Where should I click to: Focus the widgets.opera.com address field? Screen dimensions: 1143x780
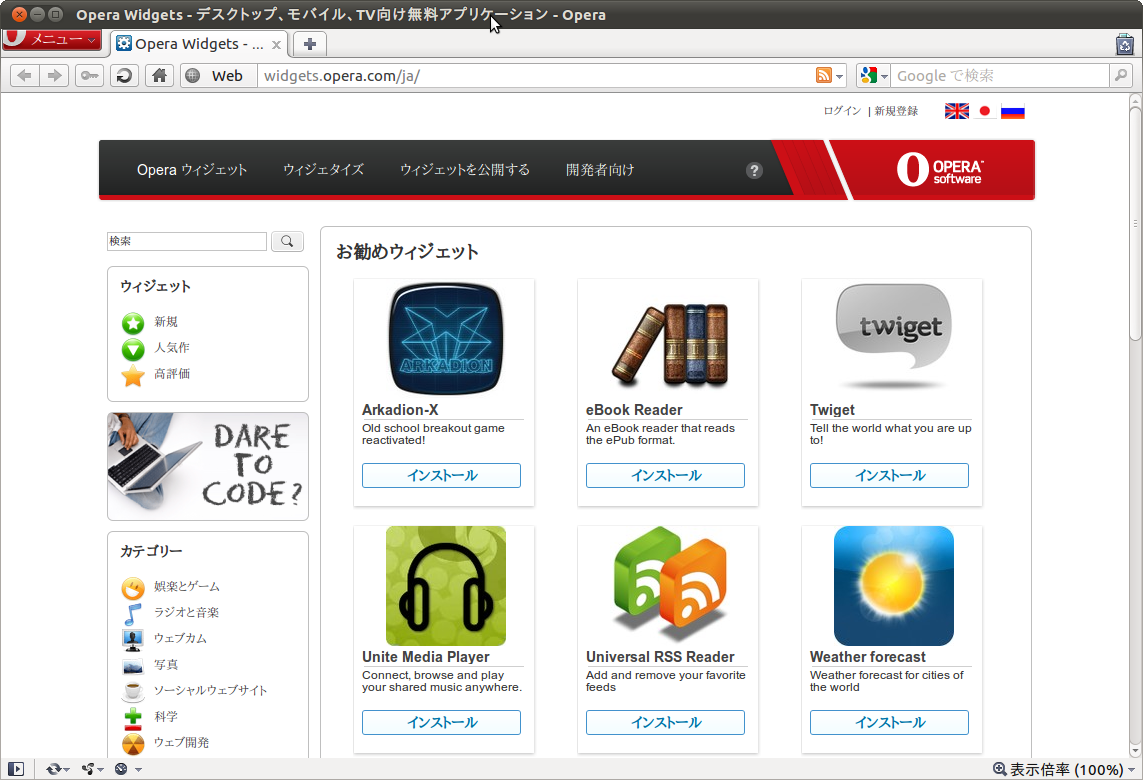click(536, 75)
